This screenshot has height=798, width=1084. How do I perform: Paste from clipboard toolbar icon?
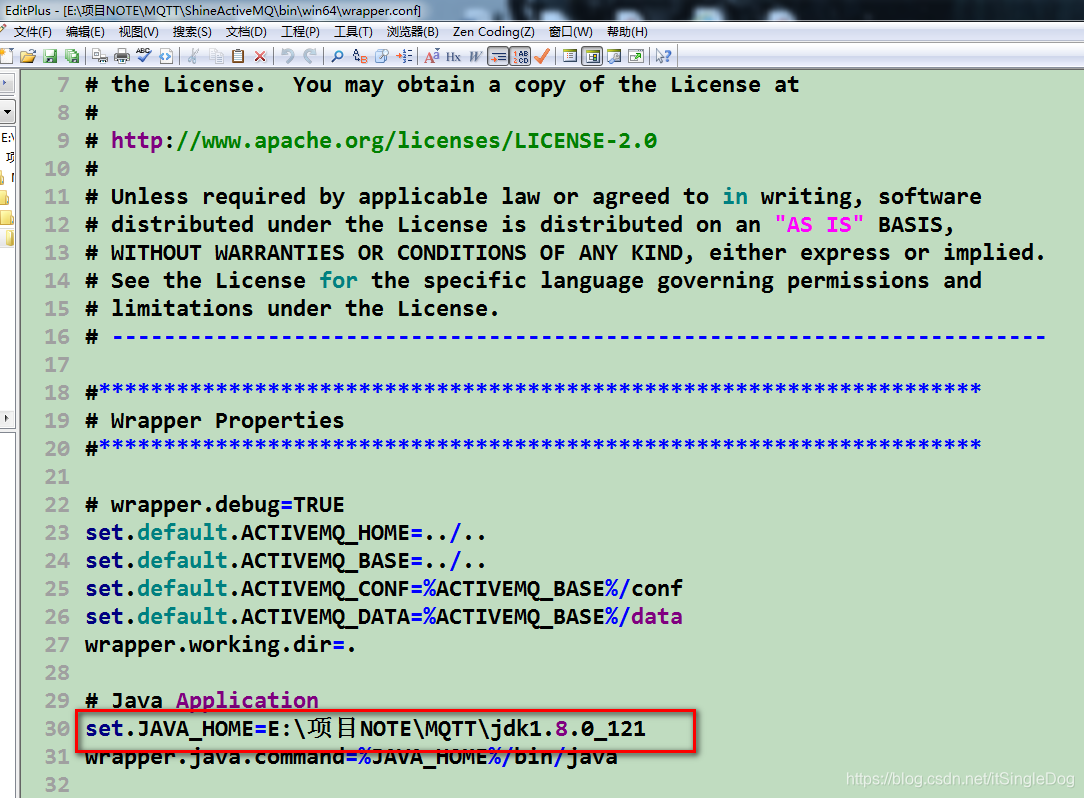pyautogui.click(x=238, y=56)
